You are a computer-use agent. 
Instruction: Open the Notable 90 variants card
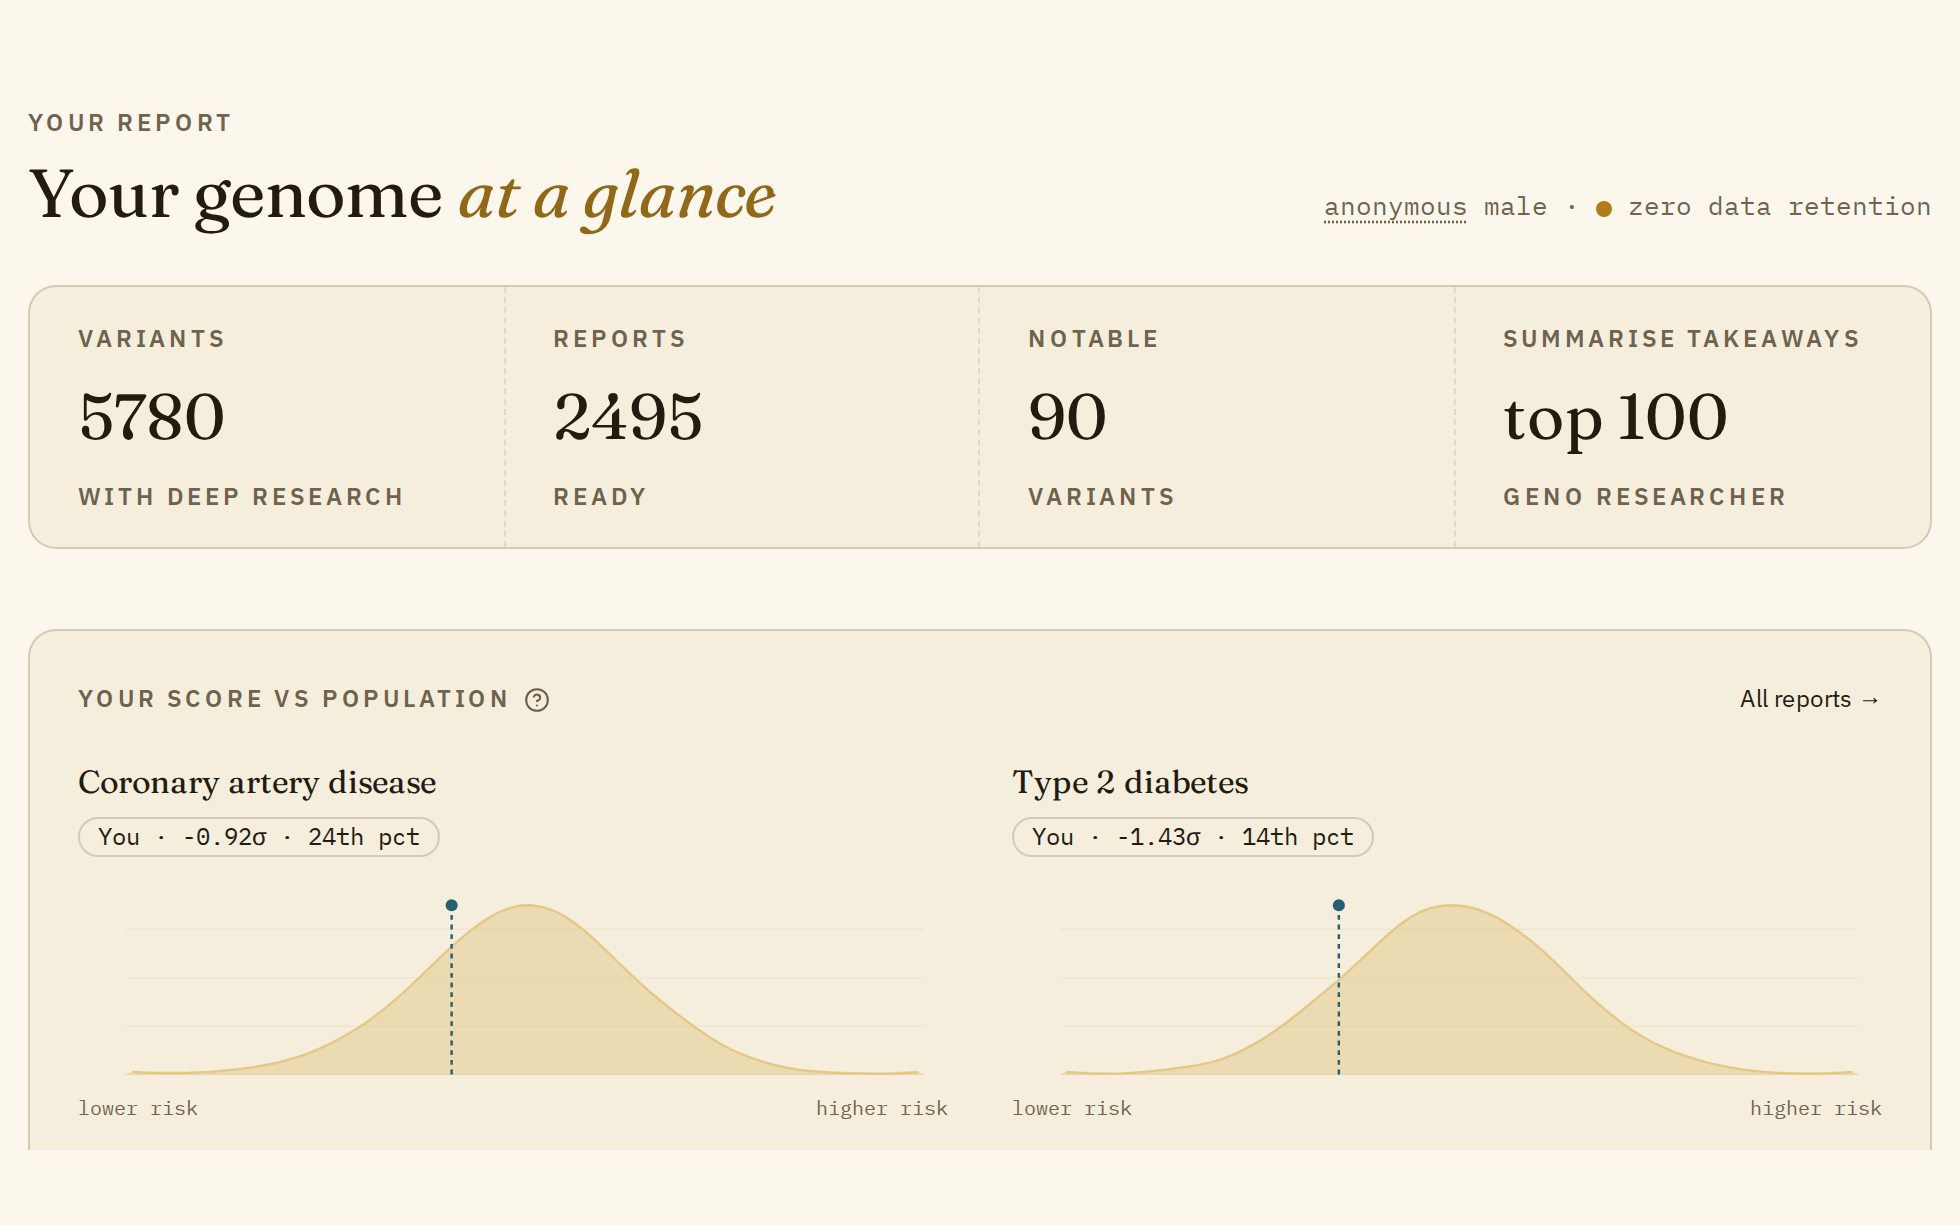1217,417
